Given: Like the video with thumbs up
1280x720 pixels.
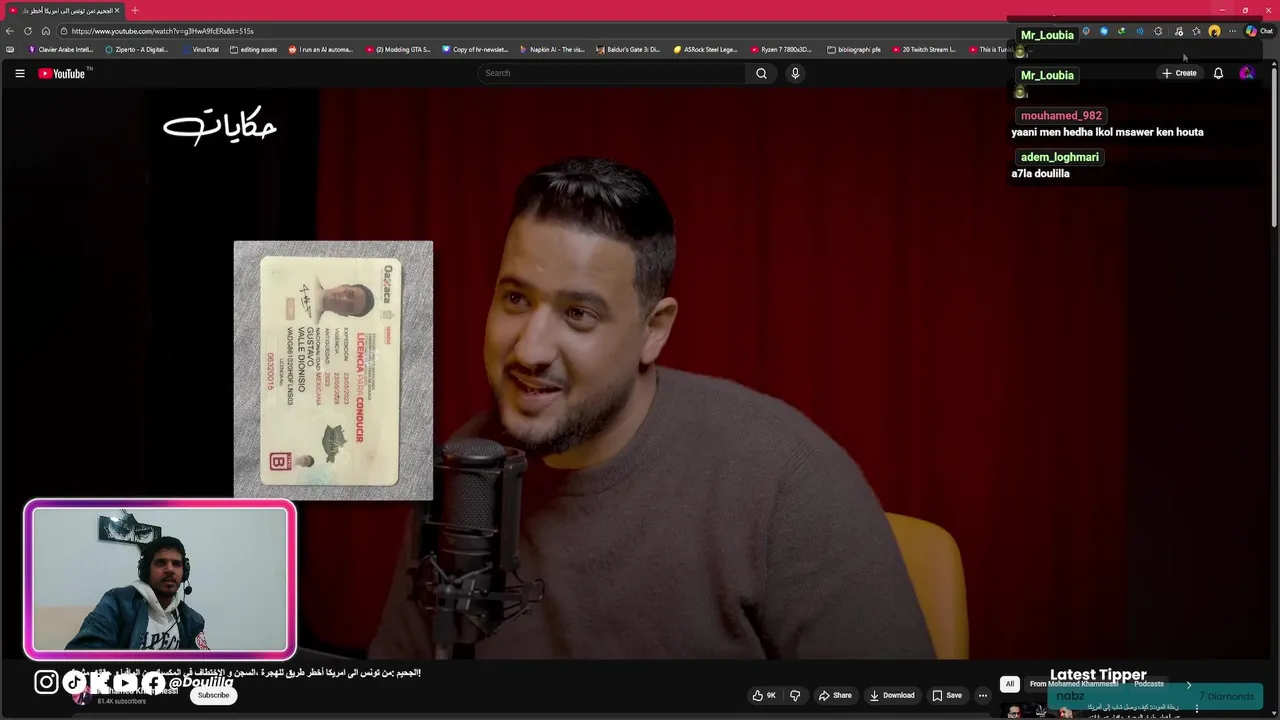Looking at the screenshot, I should tap(765, 695).
